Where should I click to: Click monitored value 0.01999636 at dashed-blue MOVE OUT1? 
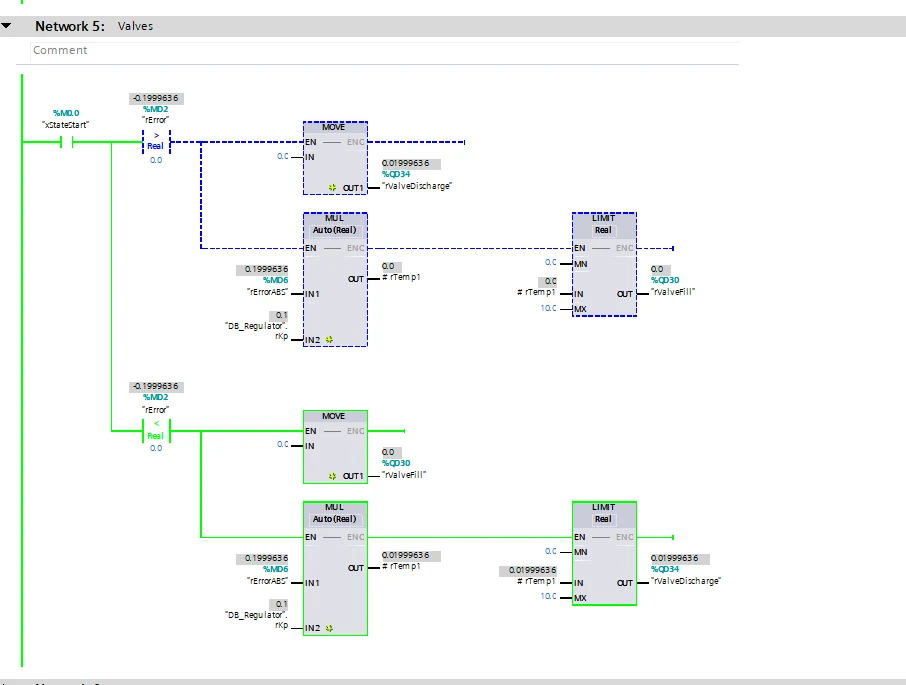410,163
